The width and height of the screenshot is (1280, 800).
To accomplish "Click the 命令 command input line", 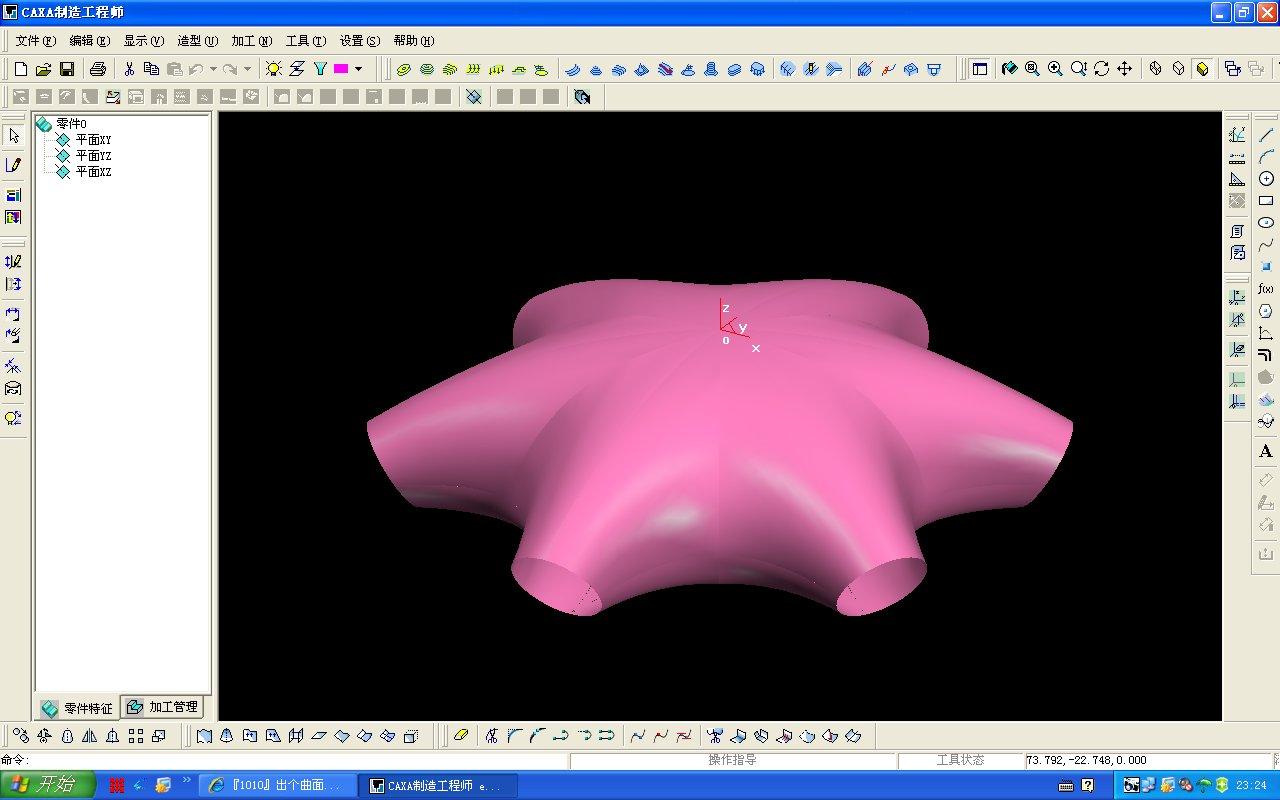I will [x=285, y=761].
